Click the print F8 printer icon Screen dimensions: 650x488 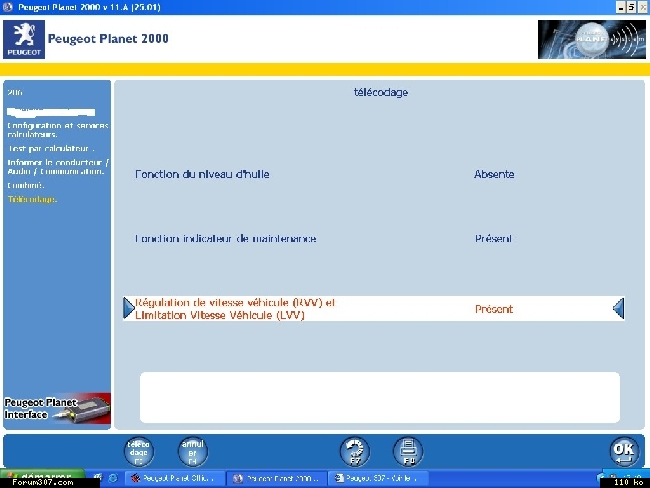pyautogui.click(x=408, y=452)
